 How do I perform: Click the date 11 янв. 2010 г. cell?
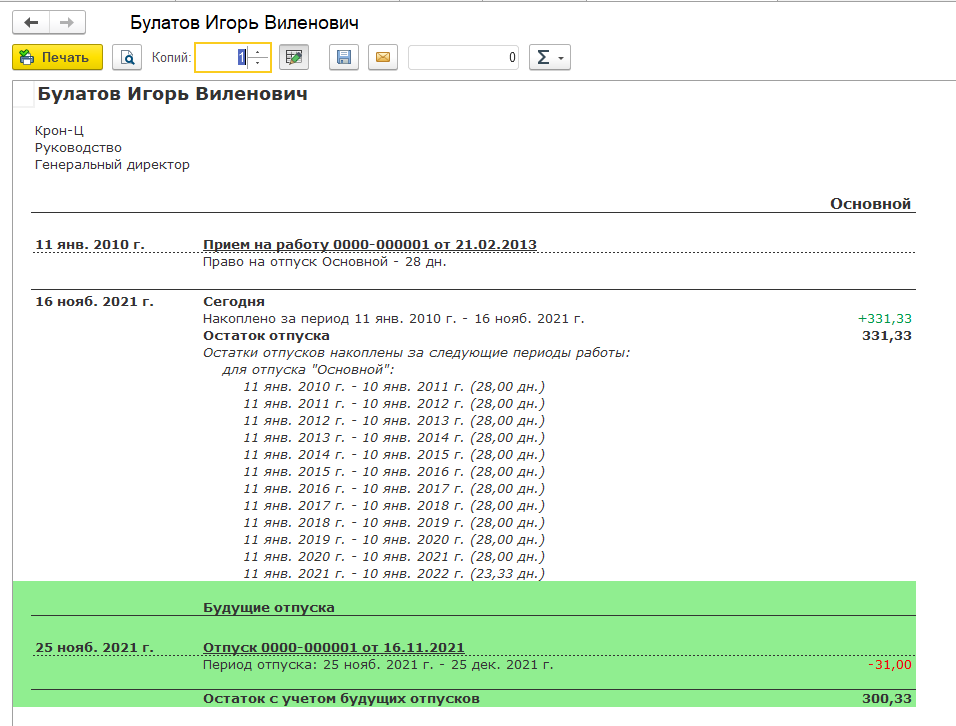click(90, 244)
